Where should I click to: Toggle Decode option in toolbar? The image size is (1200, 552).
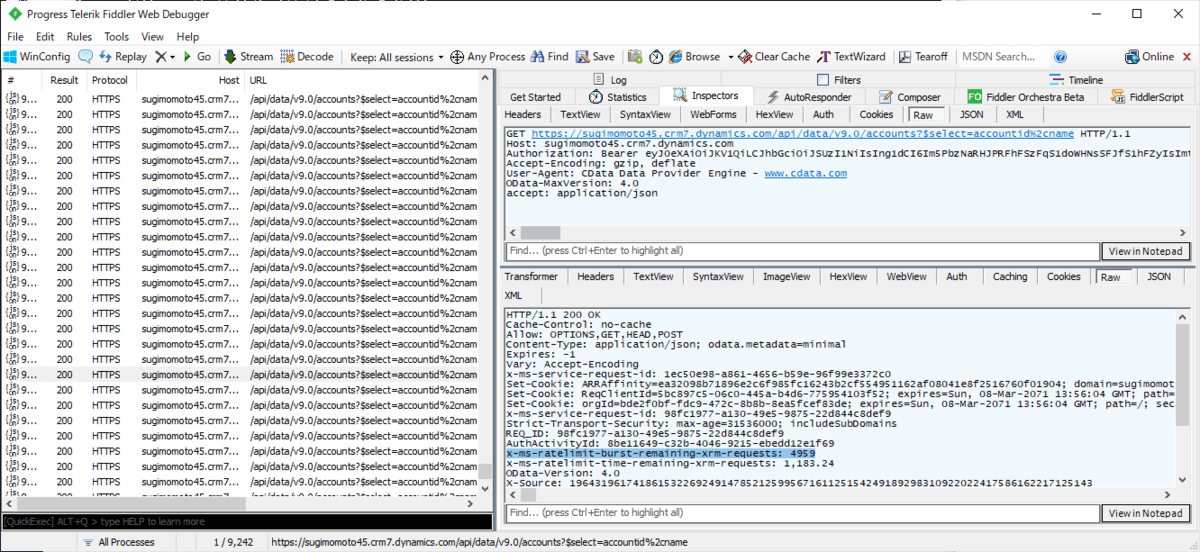click(307, 57)
